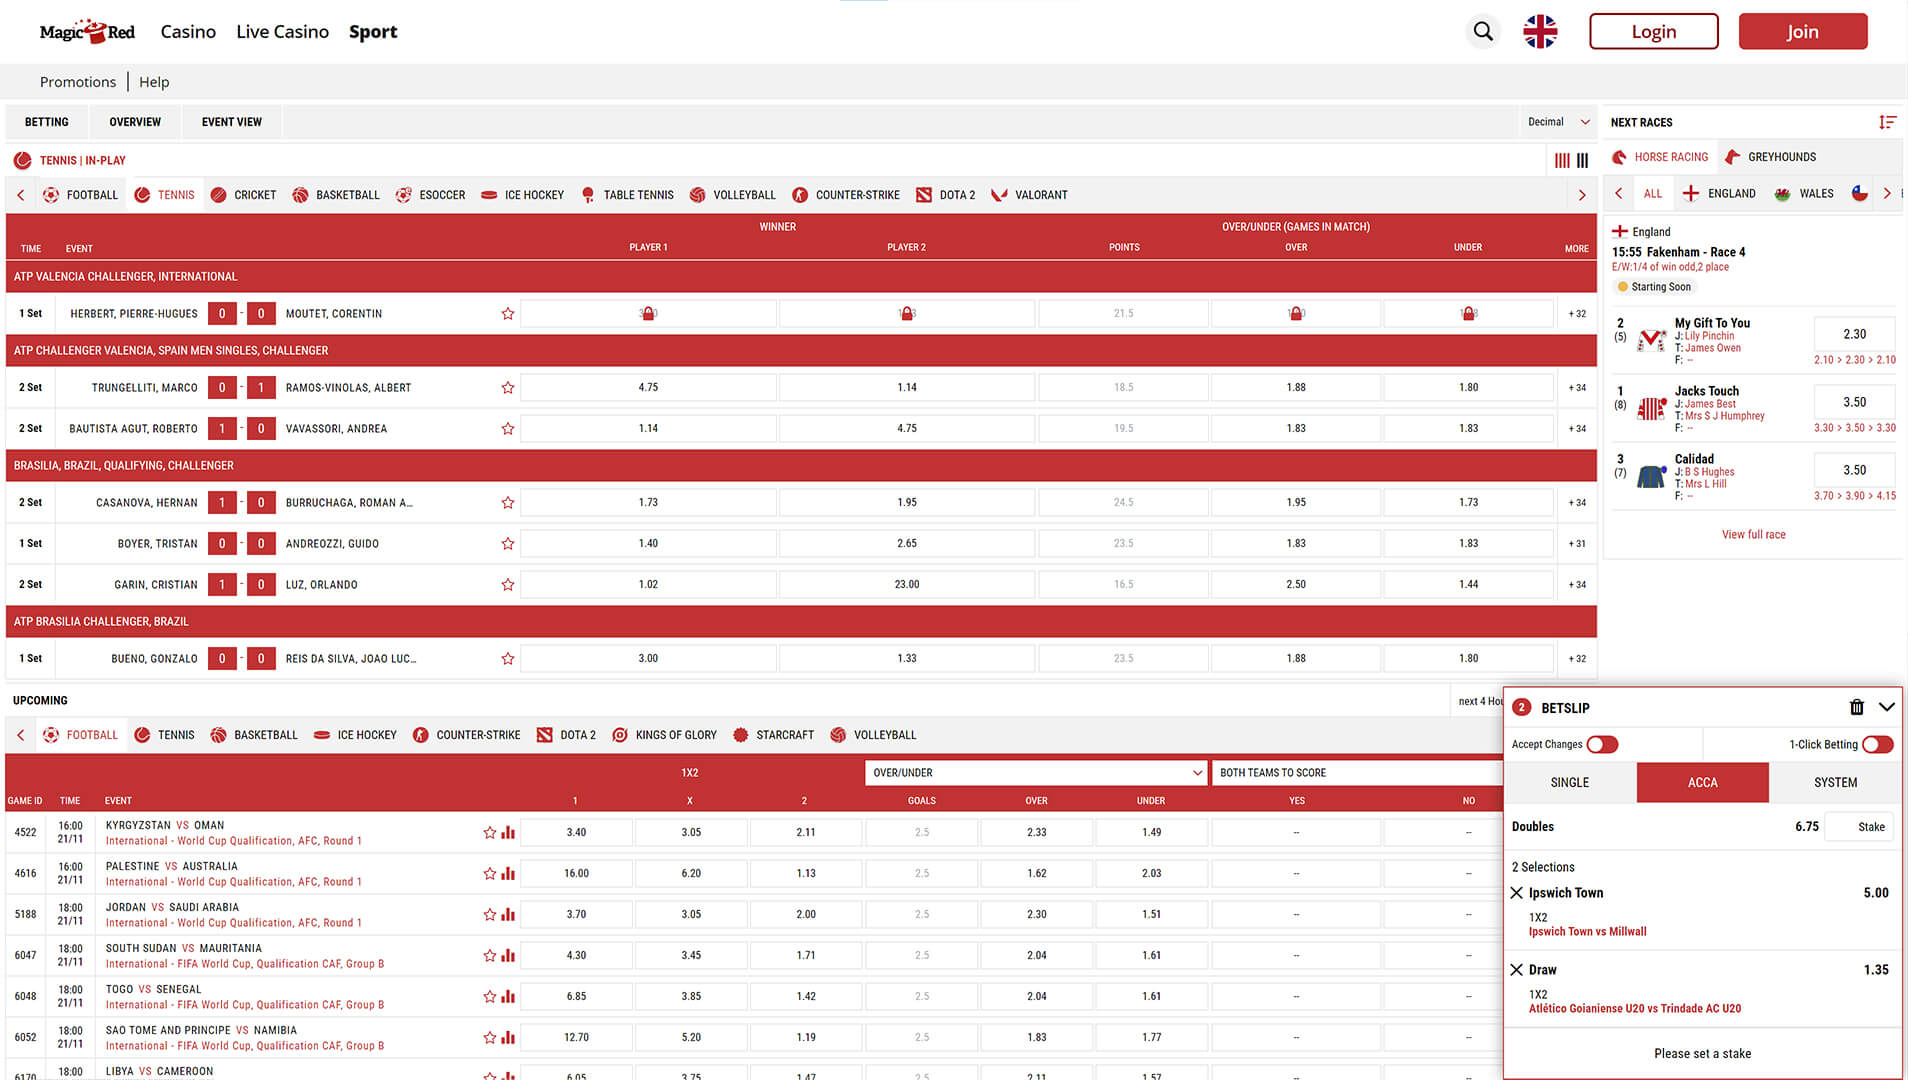Open the Casino menu item
This screenshot has height=1080, width=1908.
click(188, 32)
